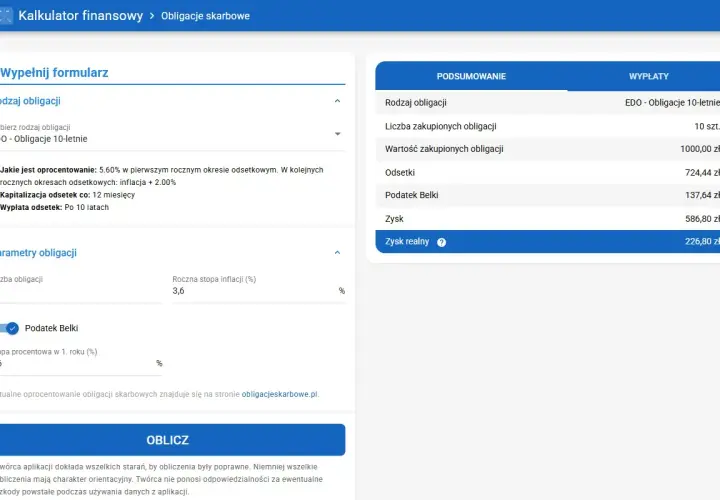Click the Obligacje skarbowe breadcrumb
720x500 pixels.
coord(205,16)
